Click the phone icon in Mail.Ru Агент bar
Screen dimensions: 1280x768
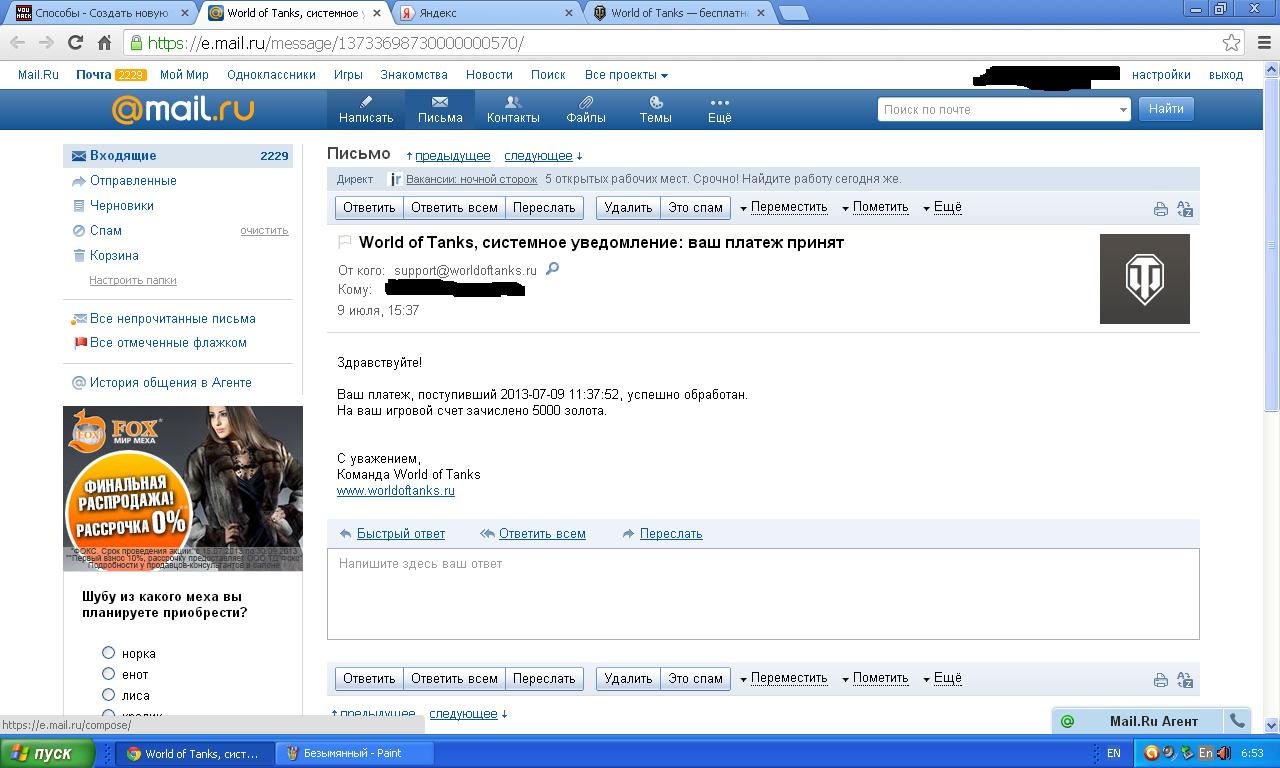[1237, 720]
